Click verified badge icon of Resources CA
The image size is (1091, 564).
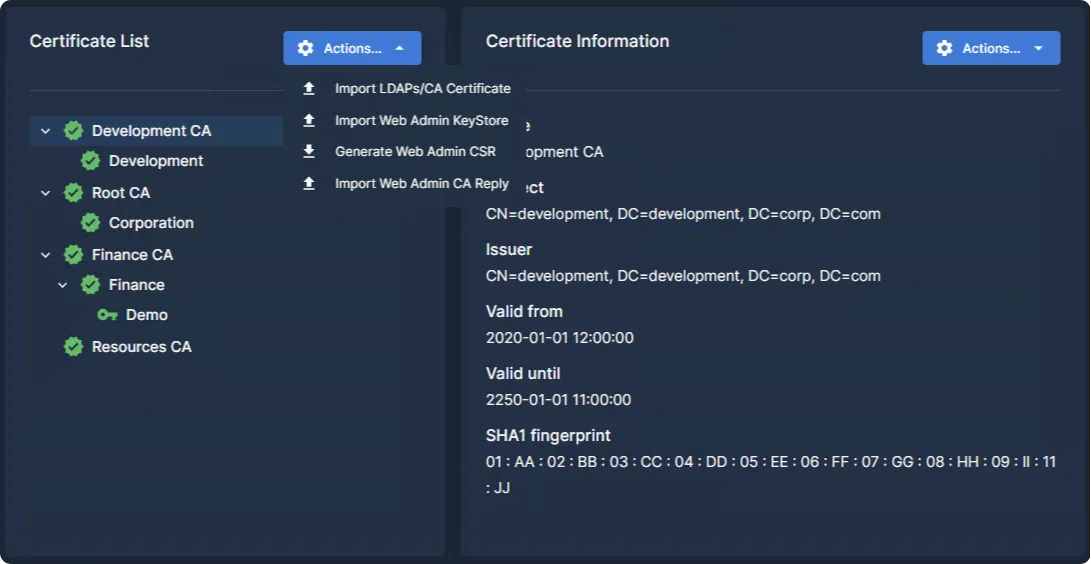click(x=73, y=346)
